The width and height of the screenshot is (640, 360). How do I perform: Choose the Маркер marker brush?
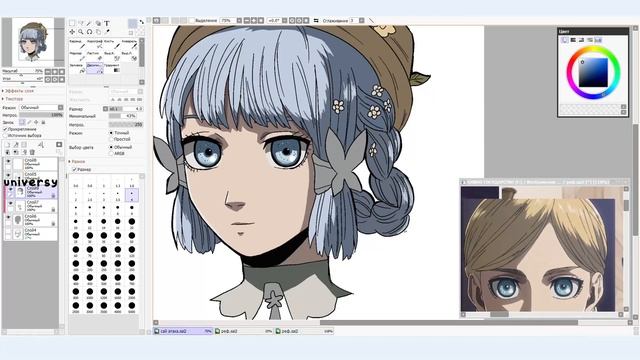click(x=78, y=57)
